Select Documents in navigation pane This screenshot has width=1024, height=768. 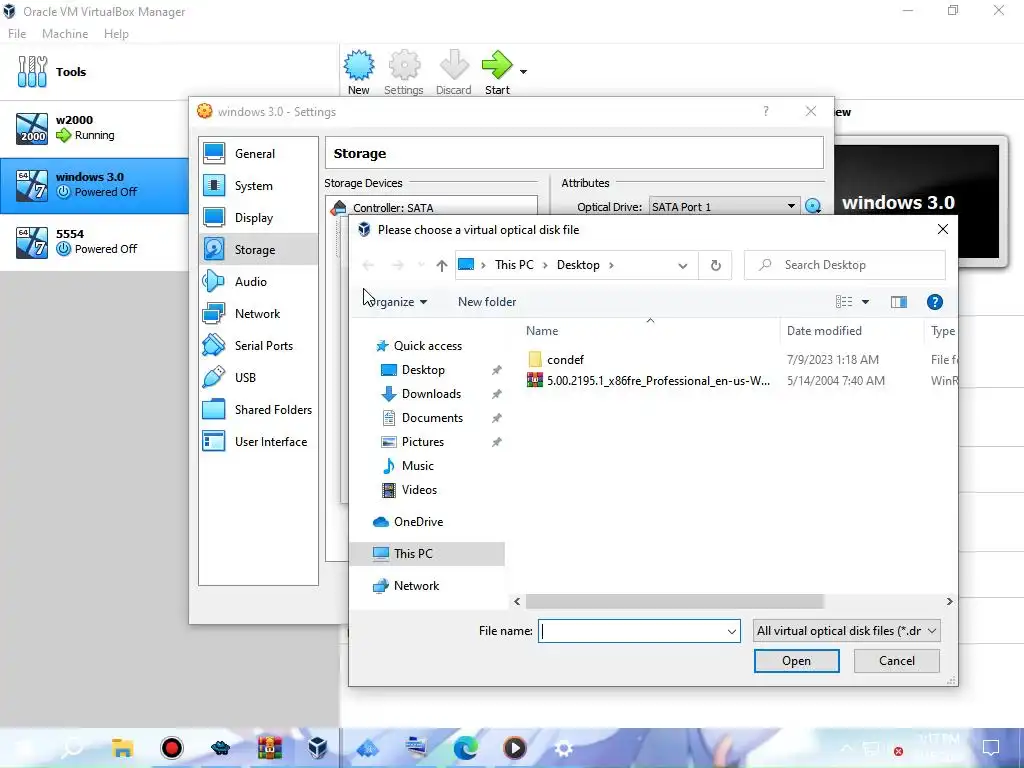point(432,418)
